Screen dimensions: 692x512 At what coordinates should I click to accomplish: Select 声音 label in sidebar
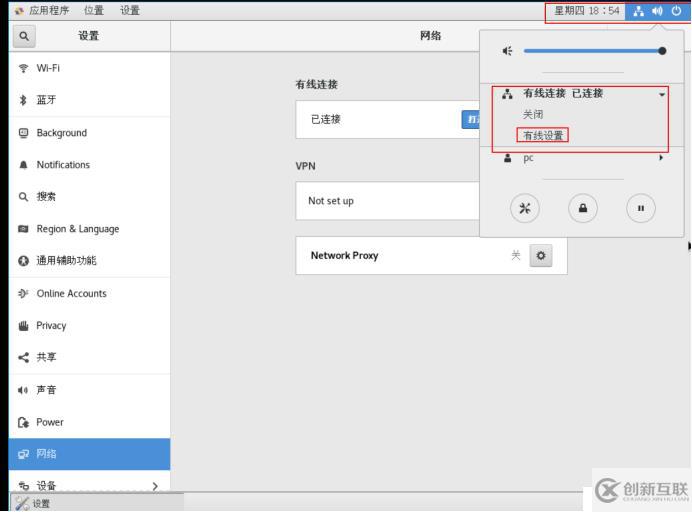[x=46, y=390]
